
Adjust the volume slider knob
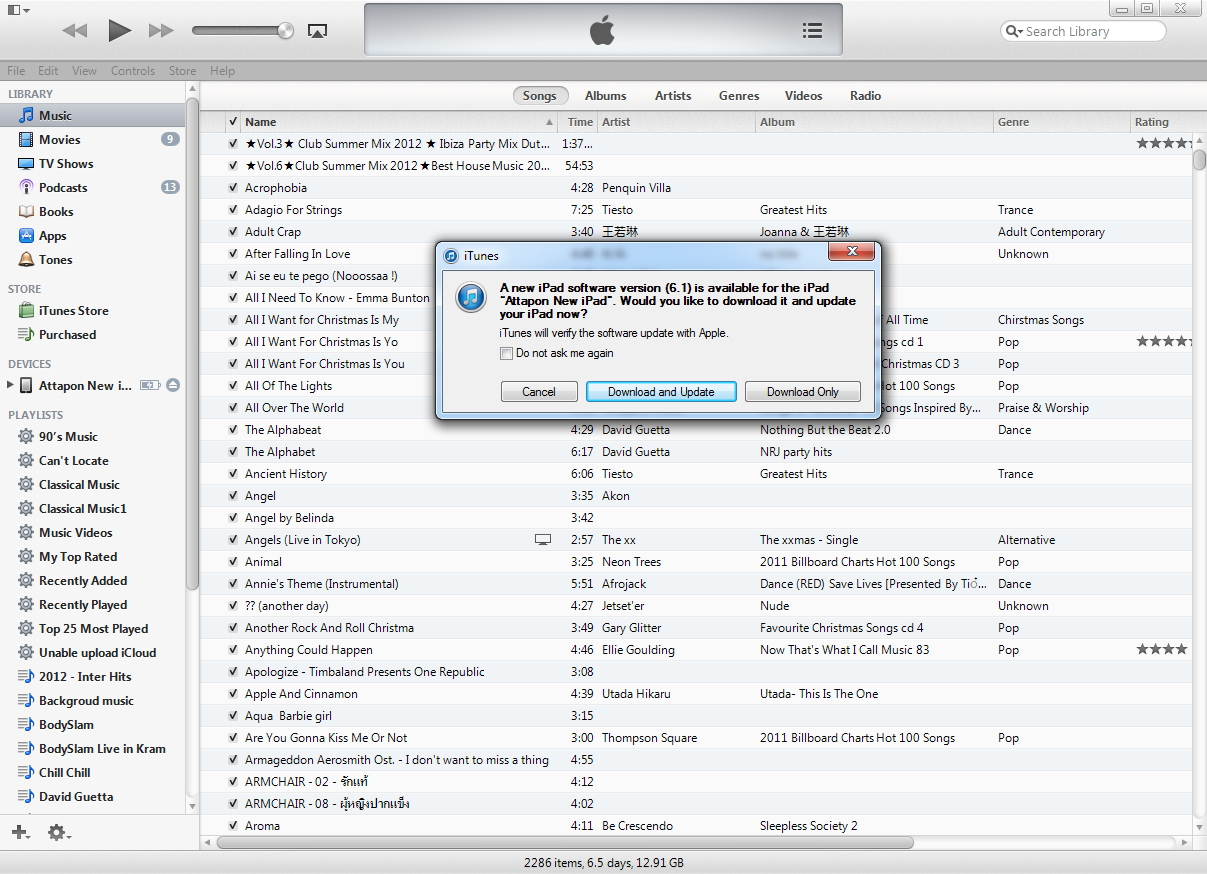pos(286,30)
